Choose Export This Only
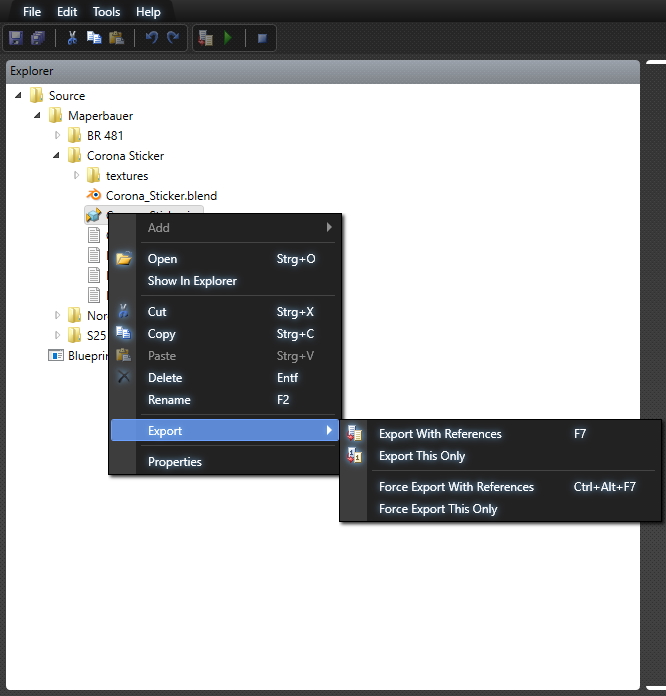Viewport: 666px width, 696px height. [500, 456]
